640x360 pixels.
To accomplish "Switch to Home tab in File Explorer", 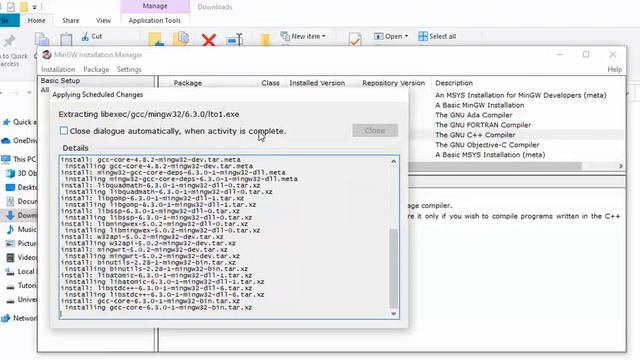I will (x=36, y=20).
